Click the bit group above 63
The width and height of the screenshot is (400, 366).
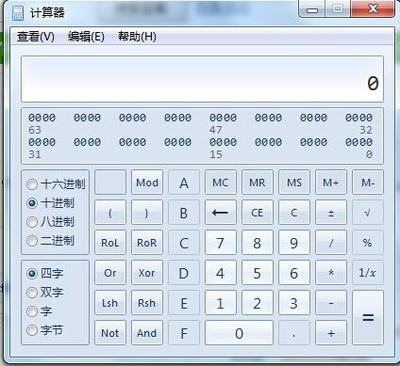pyautogui.click(x=42, y=118)
